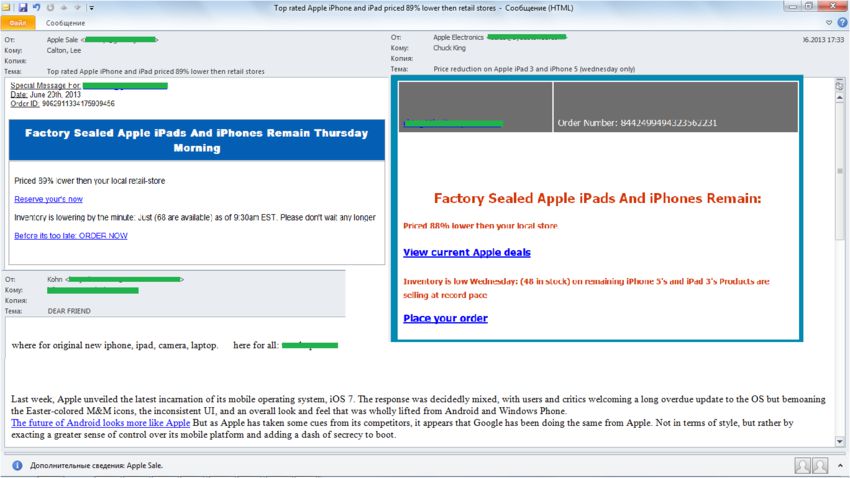Click red 'Priced 88% lower then your local store' text

click(480, 226)
